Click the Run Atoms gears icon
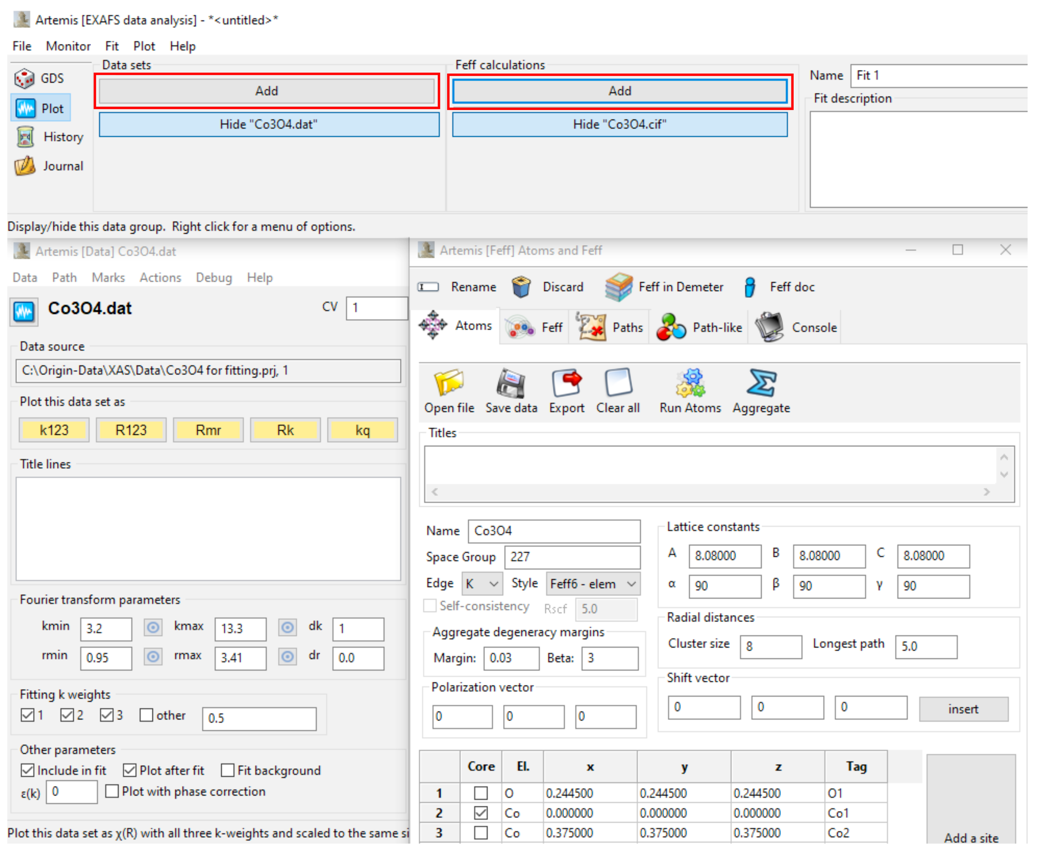 tap(690, 383)
